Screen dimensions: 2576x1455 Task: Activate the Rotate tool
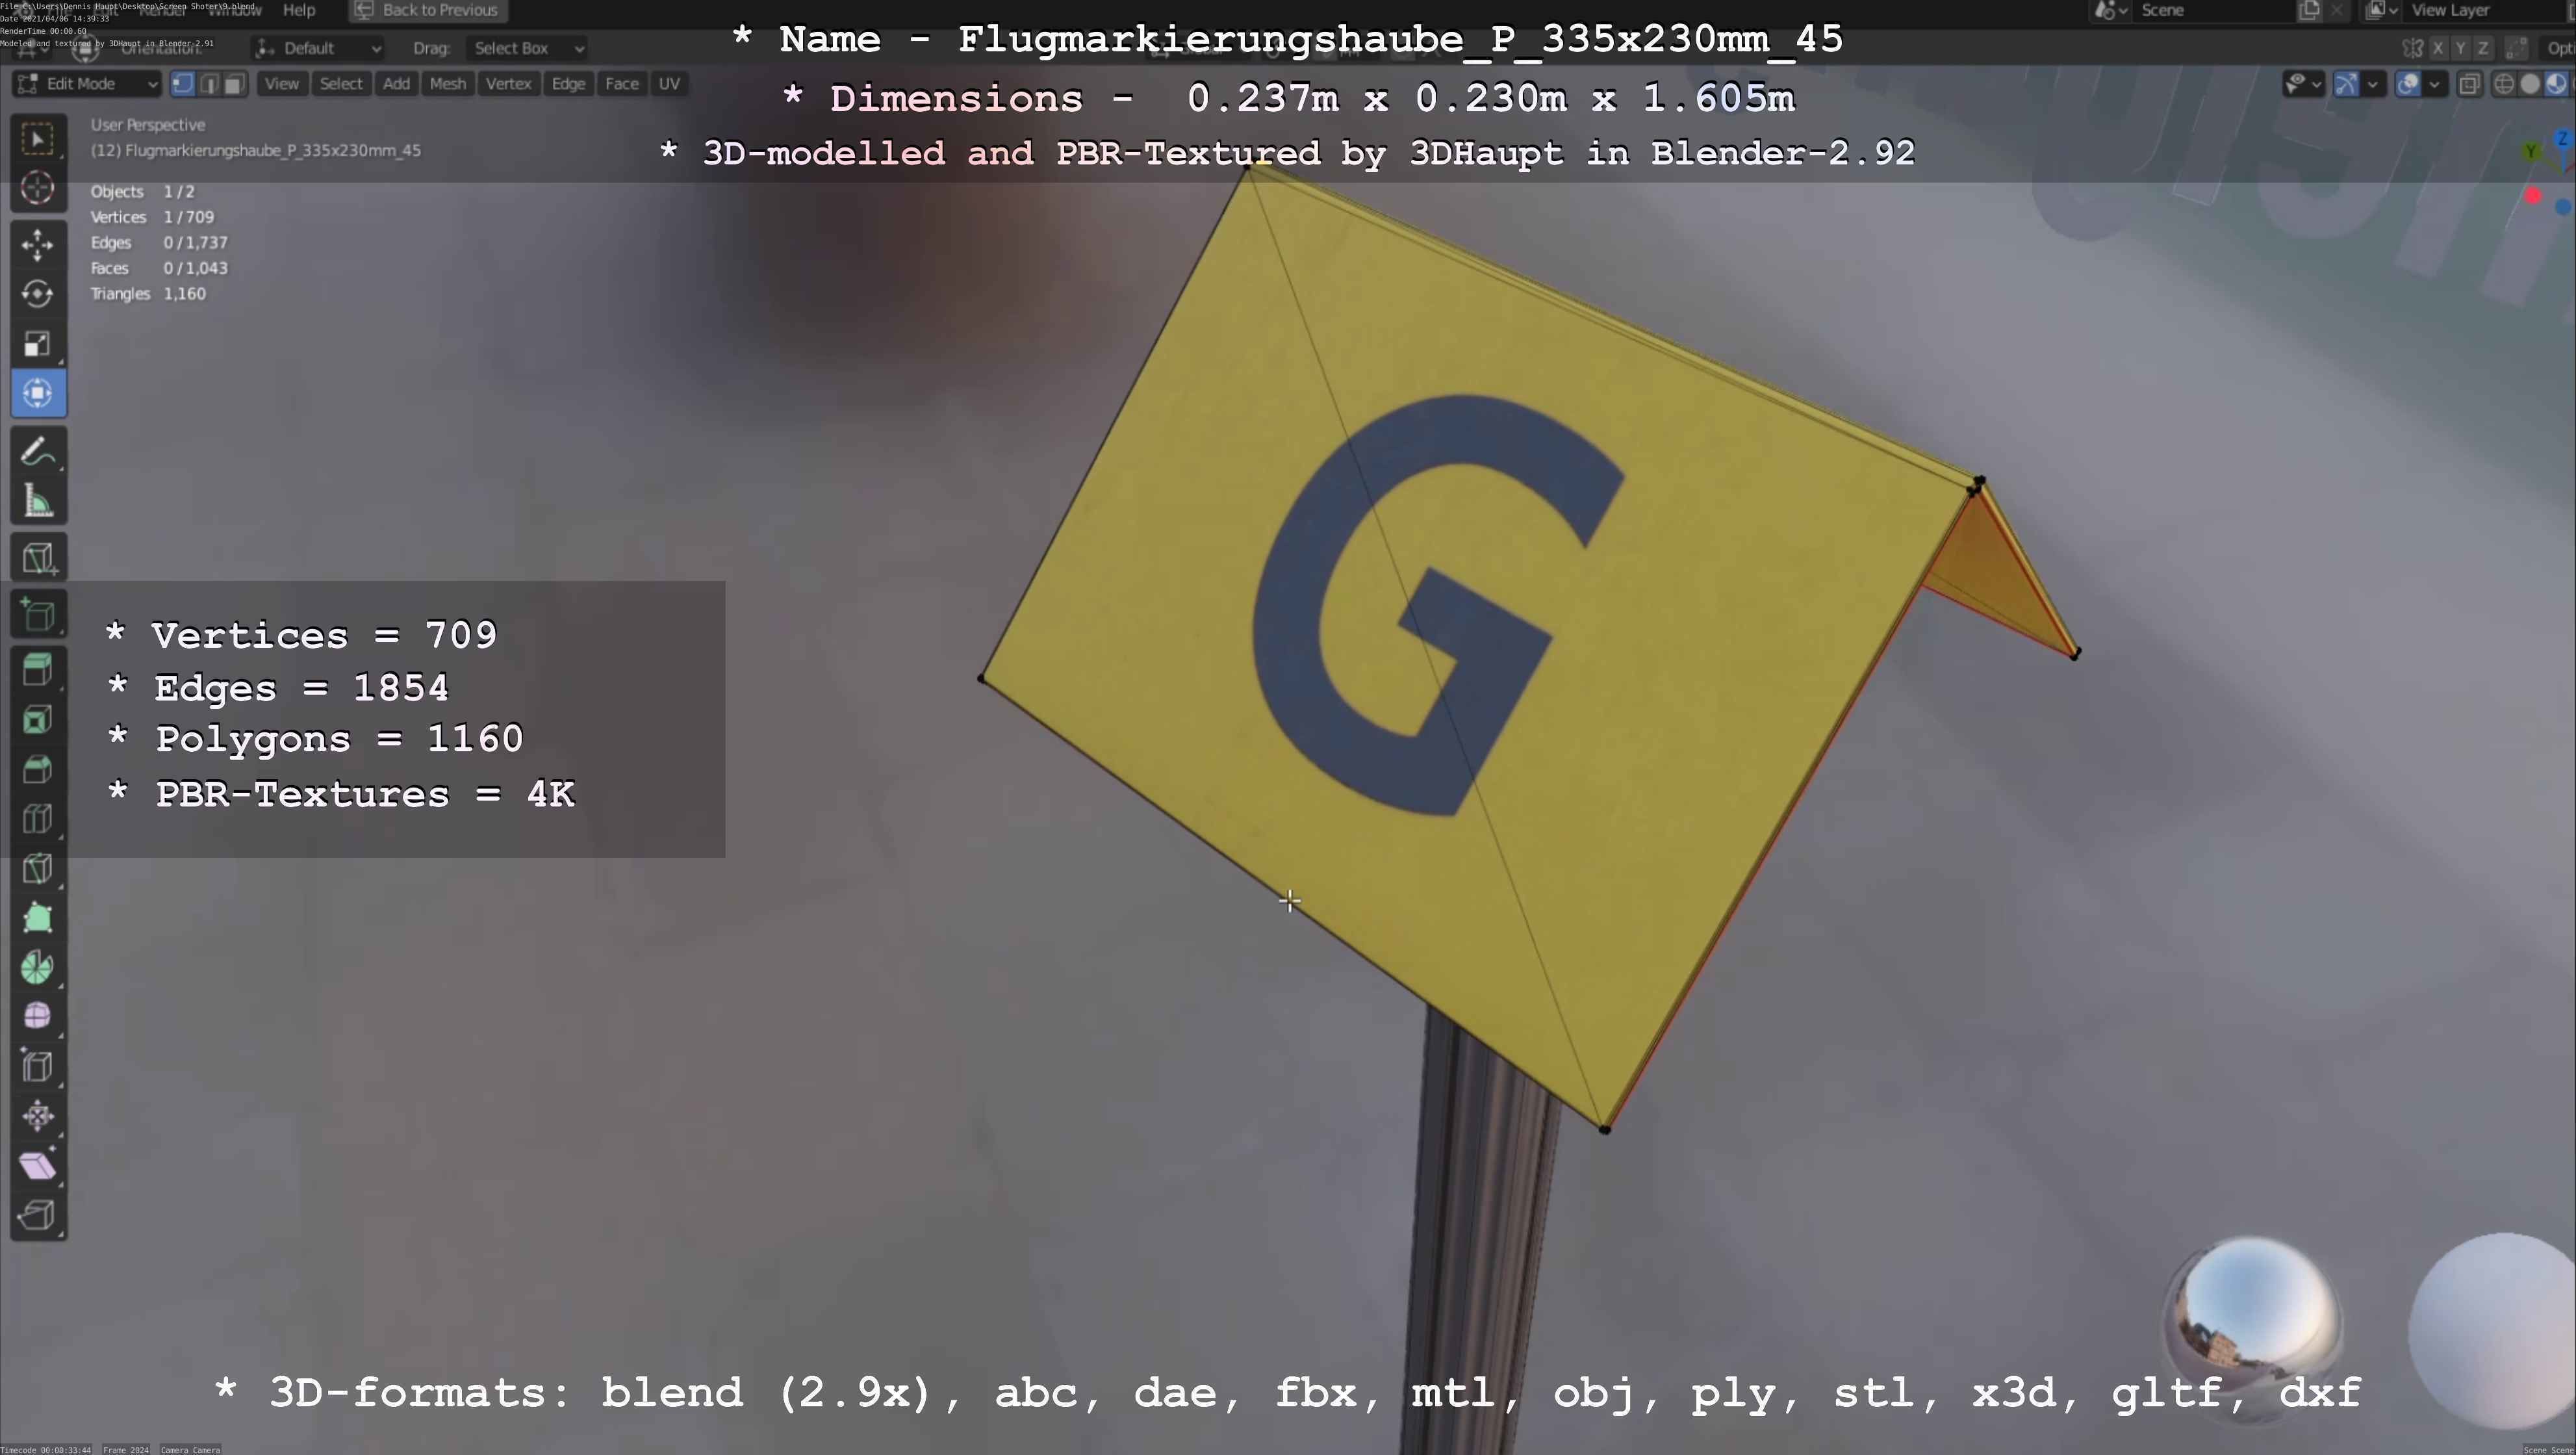pyautogui.click(x=38, y=294)
